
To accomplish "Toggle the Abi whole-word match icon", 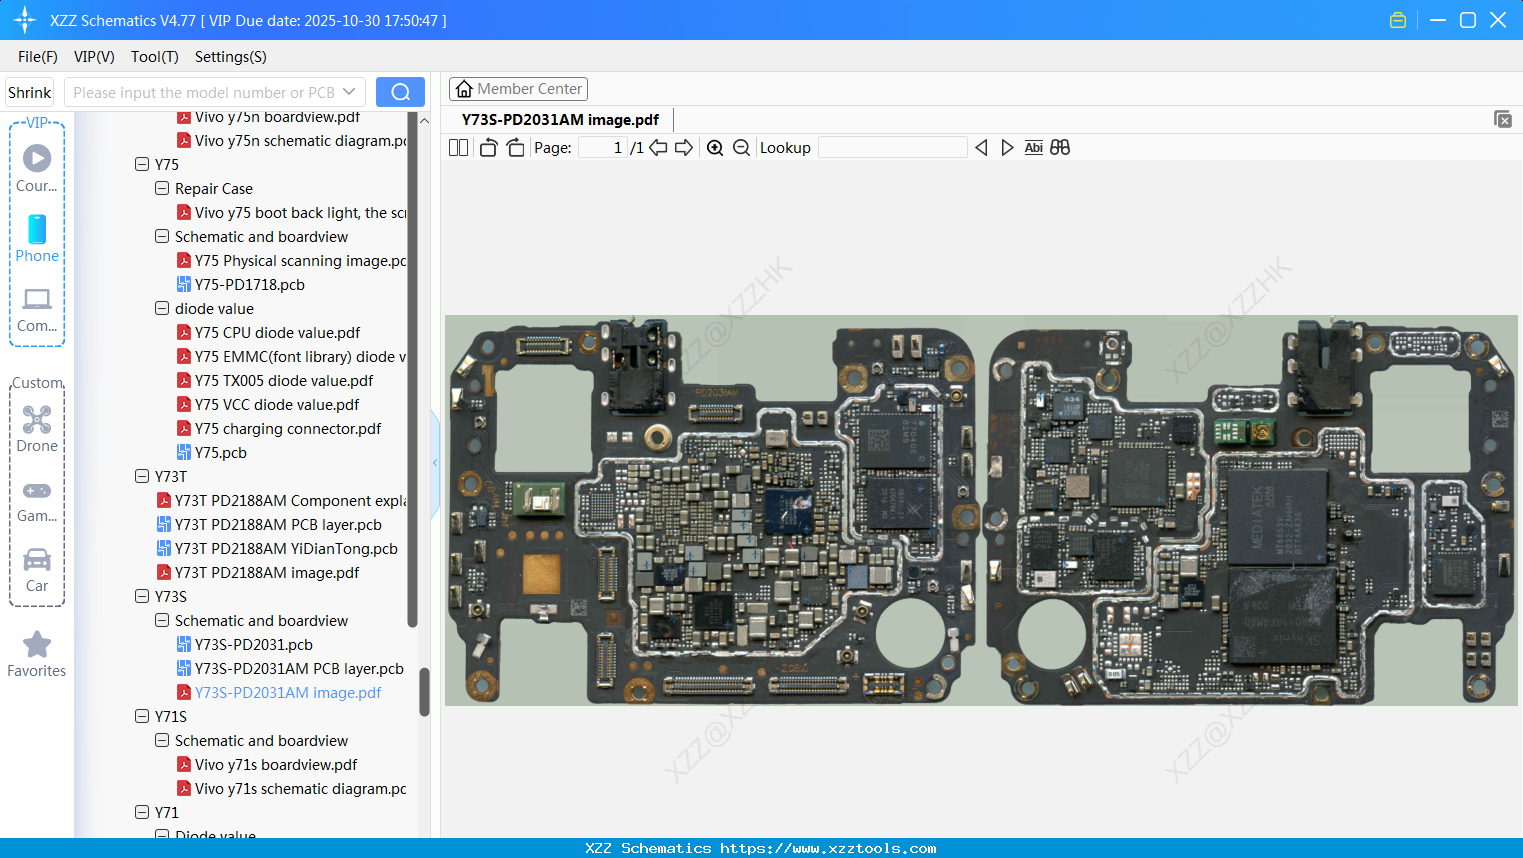I will click(x=1034, y=148).
